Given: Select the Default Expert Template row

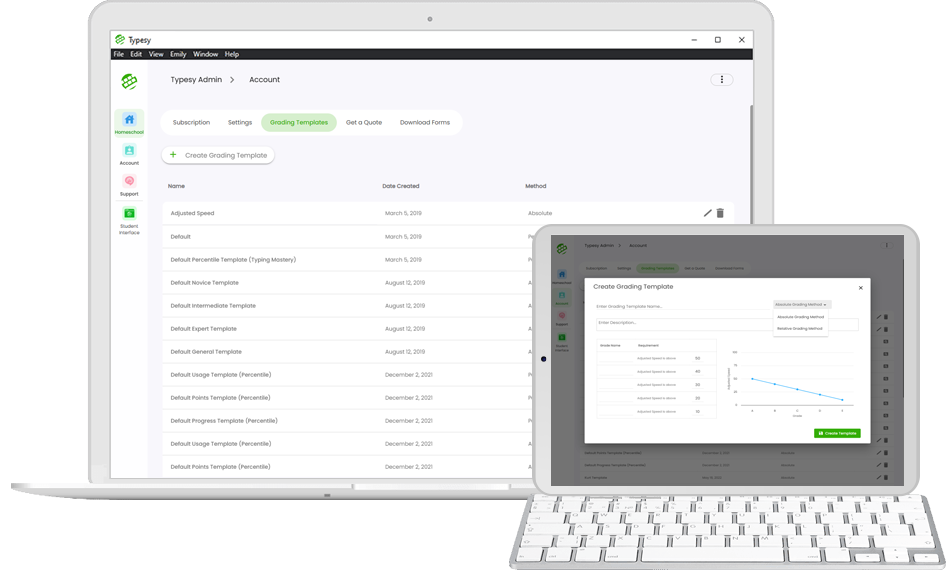Looking at the screenshot, I should (347, 328).
